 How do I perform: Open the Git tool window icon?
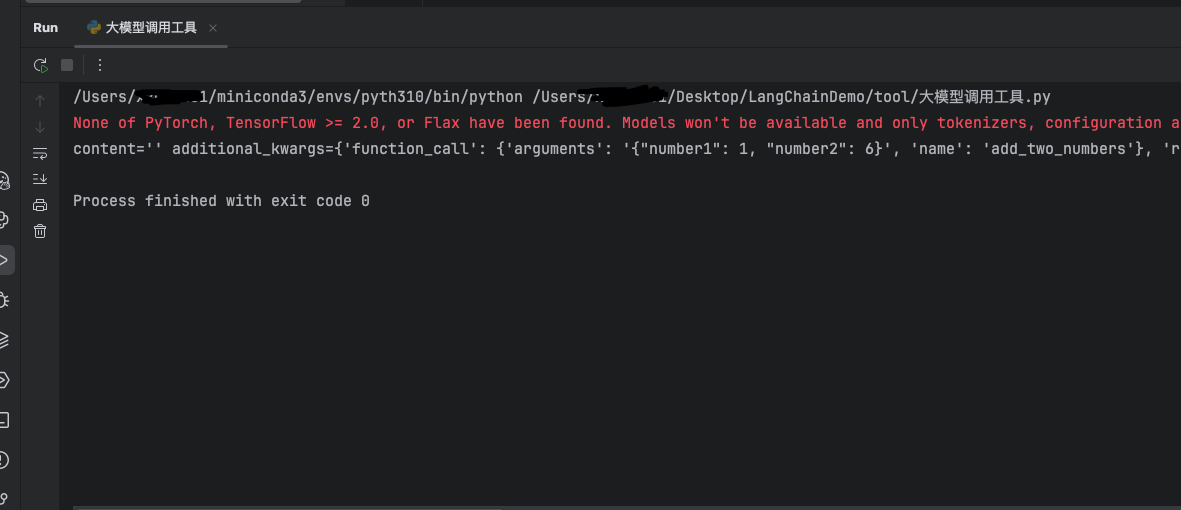pos(4,498)
